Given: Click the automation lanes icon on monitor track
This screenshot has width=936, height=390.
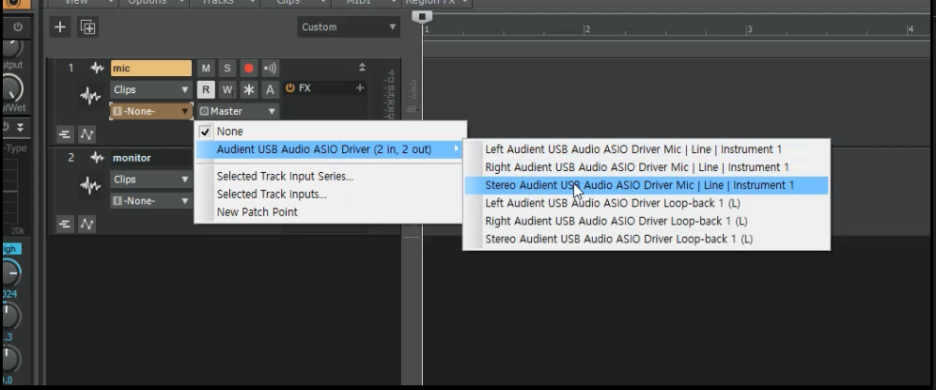Looking at the screenshot, I should [x=87, y=224].
